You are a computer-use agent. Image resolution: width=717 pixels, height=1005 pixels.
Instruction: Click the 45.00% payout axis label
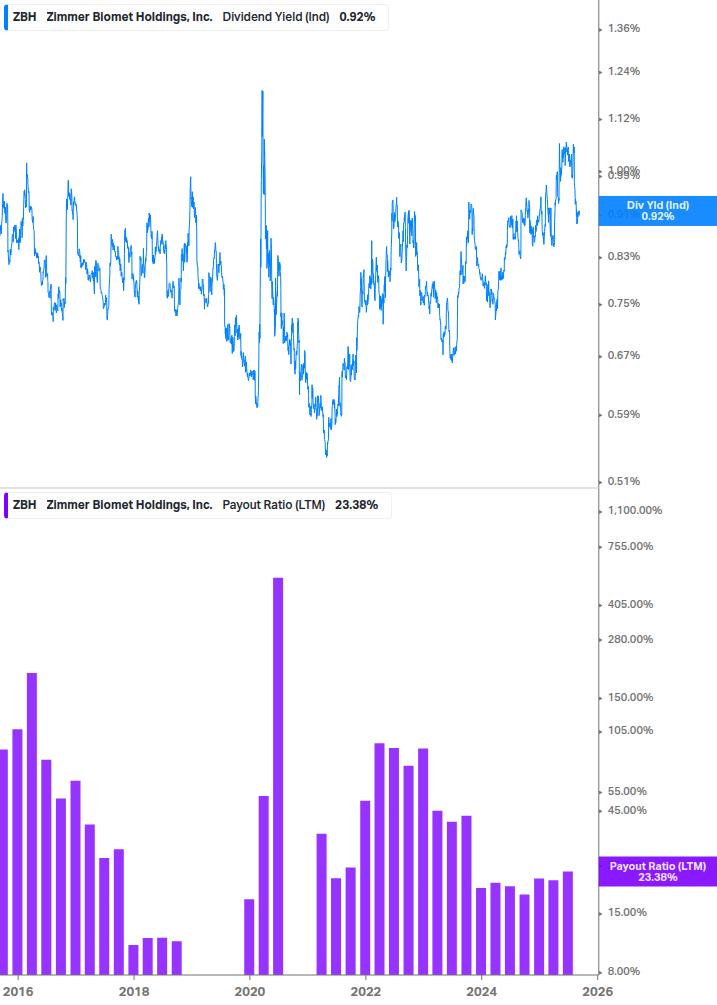[x=627, y=810]
